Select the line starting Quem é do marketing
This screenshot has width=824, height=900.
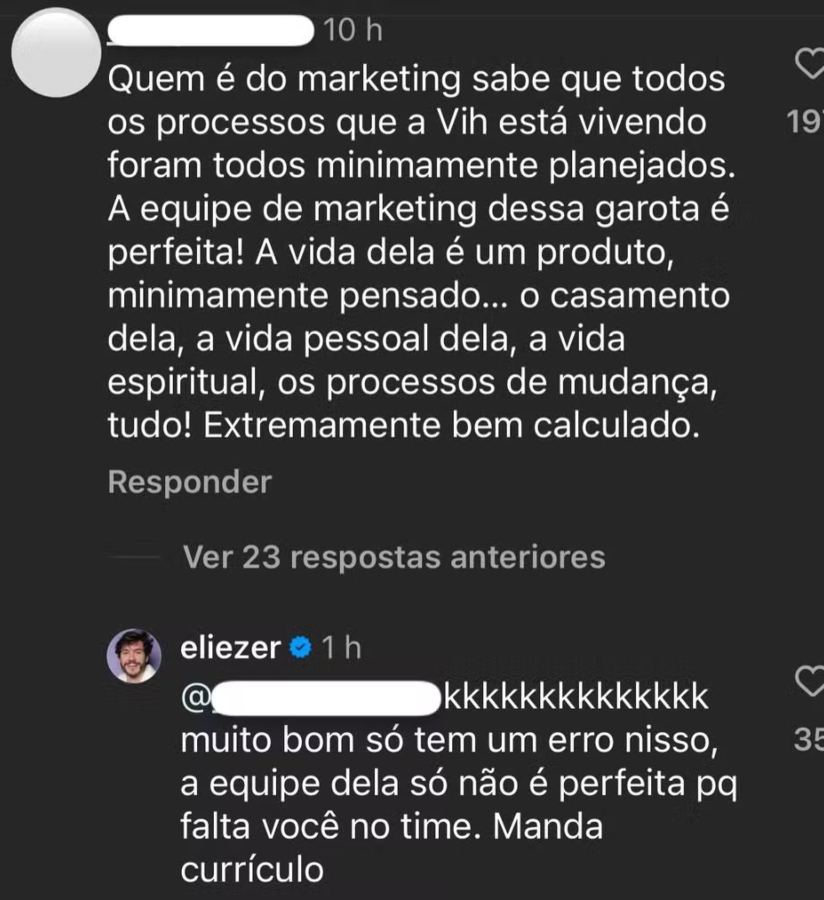[416, 79]
